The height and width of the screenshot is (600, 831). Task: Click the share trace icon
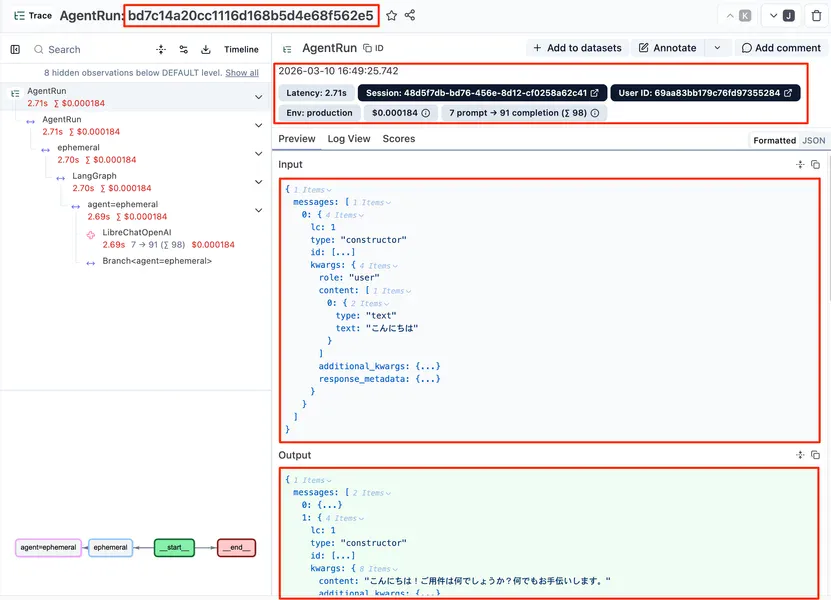[410, 16]
